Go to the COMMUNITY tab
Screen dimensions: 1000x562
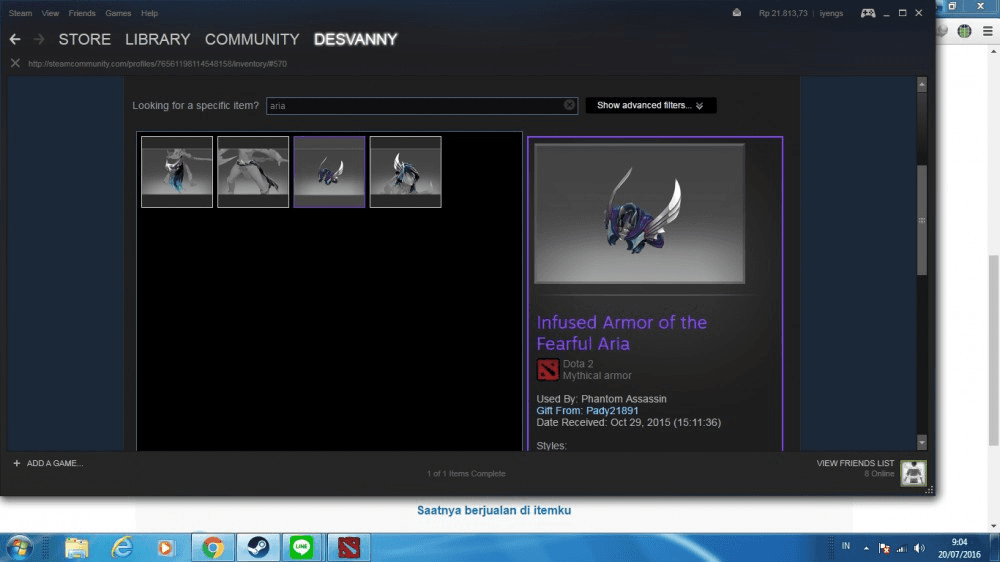click(252, 40)
